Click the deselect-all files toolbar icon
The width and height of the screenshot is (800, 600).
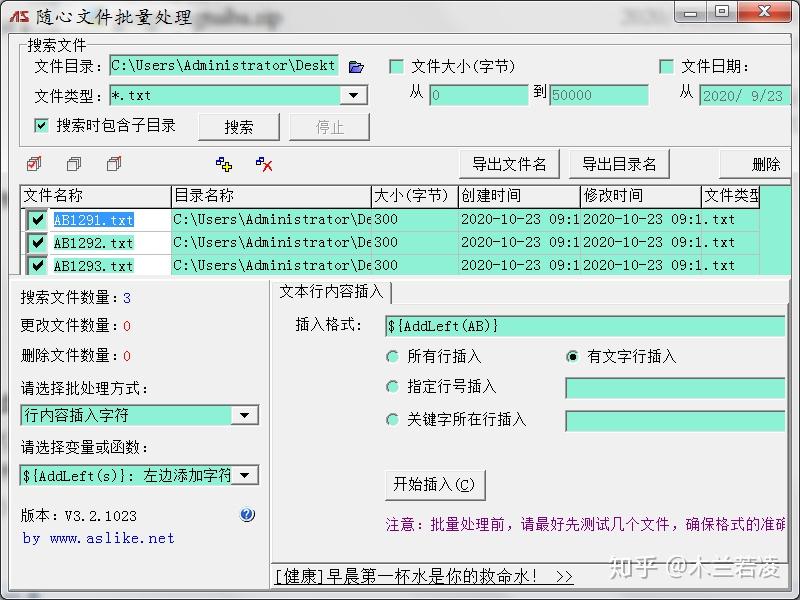point(75,163)
